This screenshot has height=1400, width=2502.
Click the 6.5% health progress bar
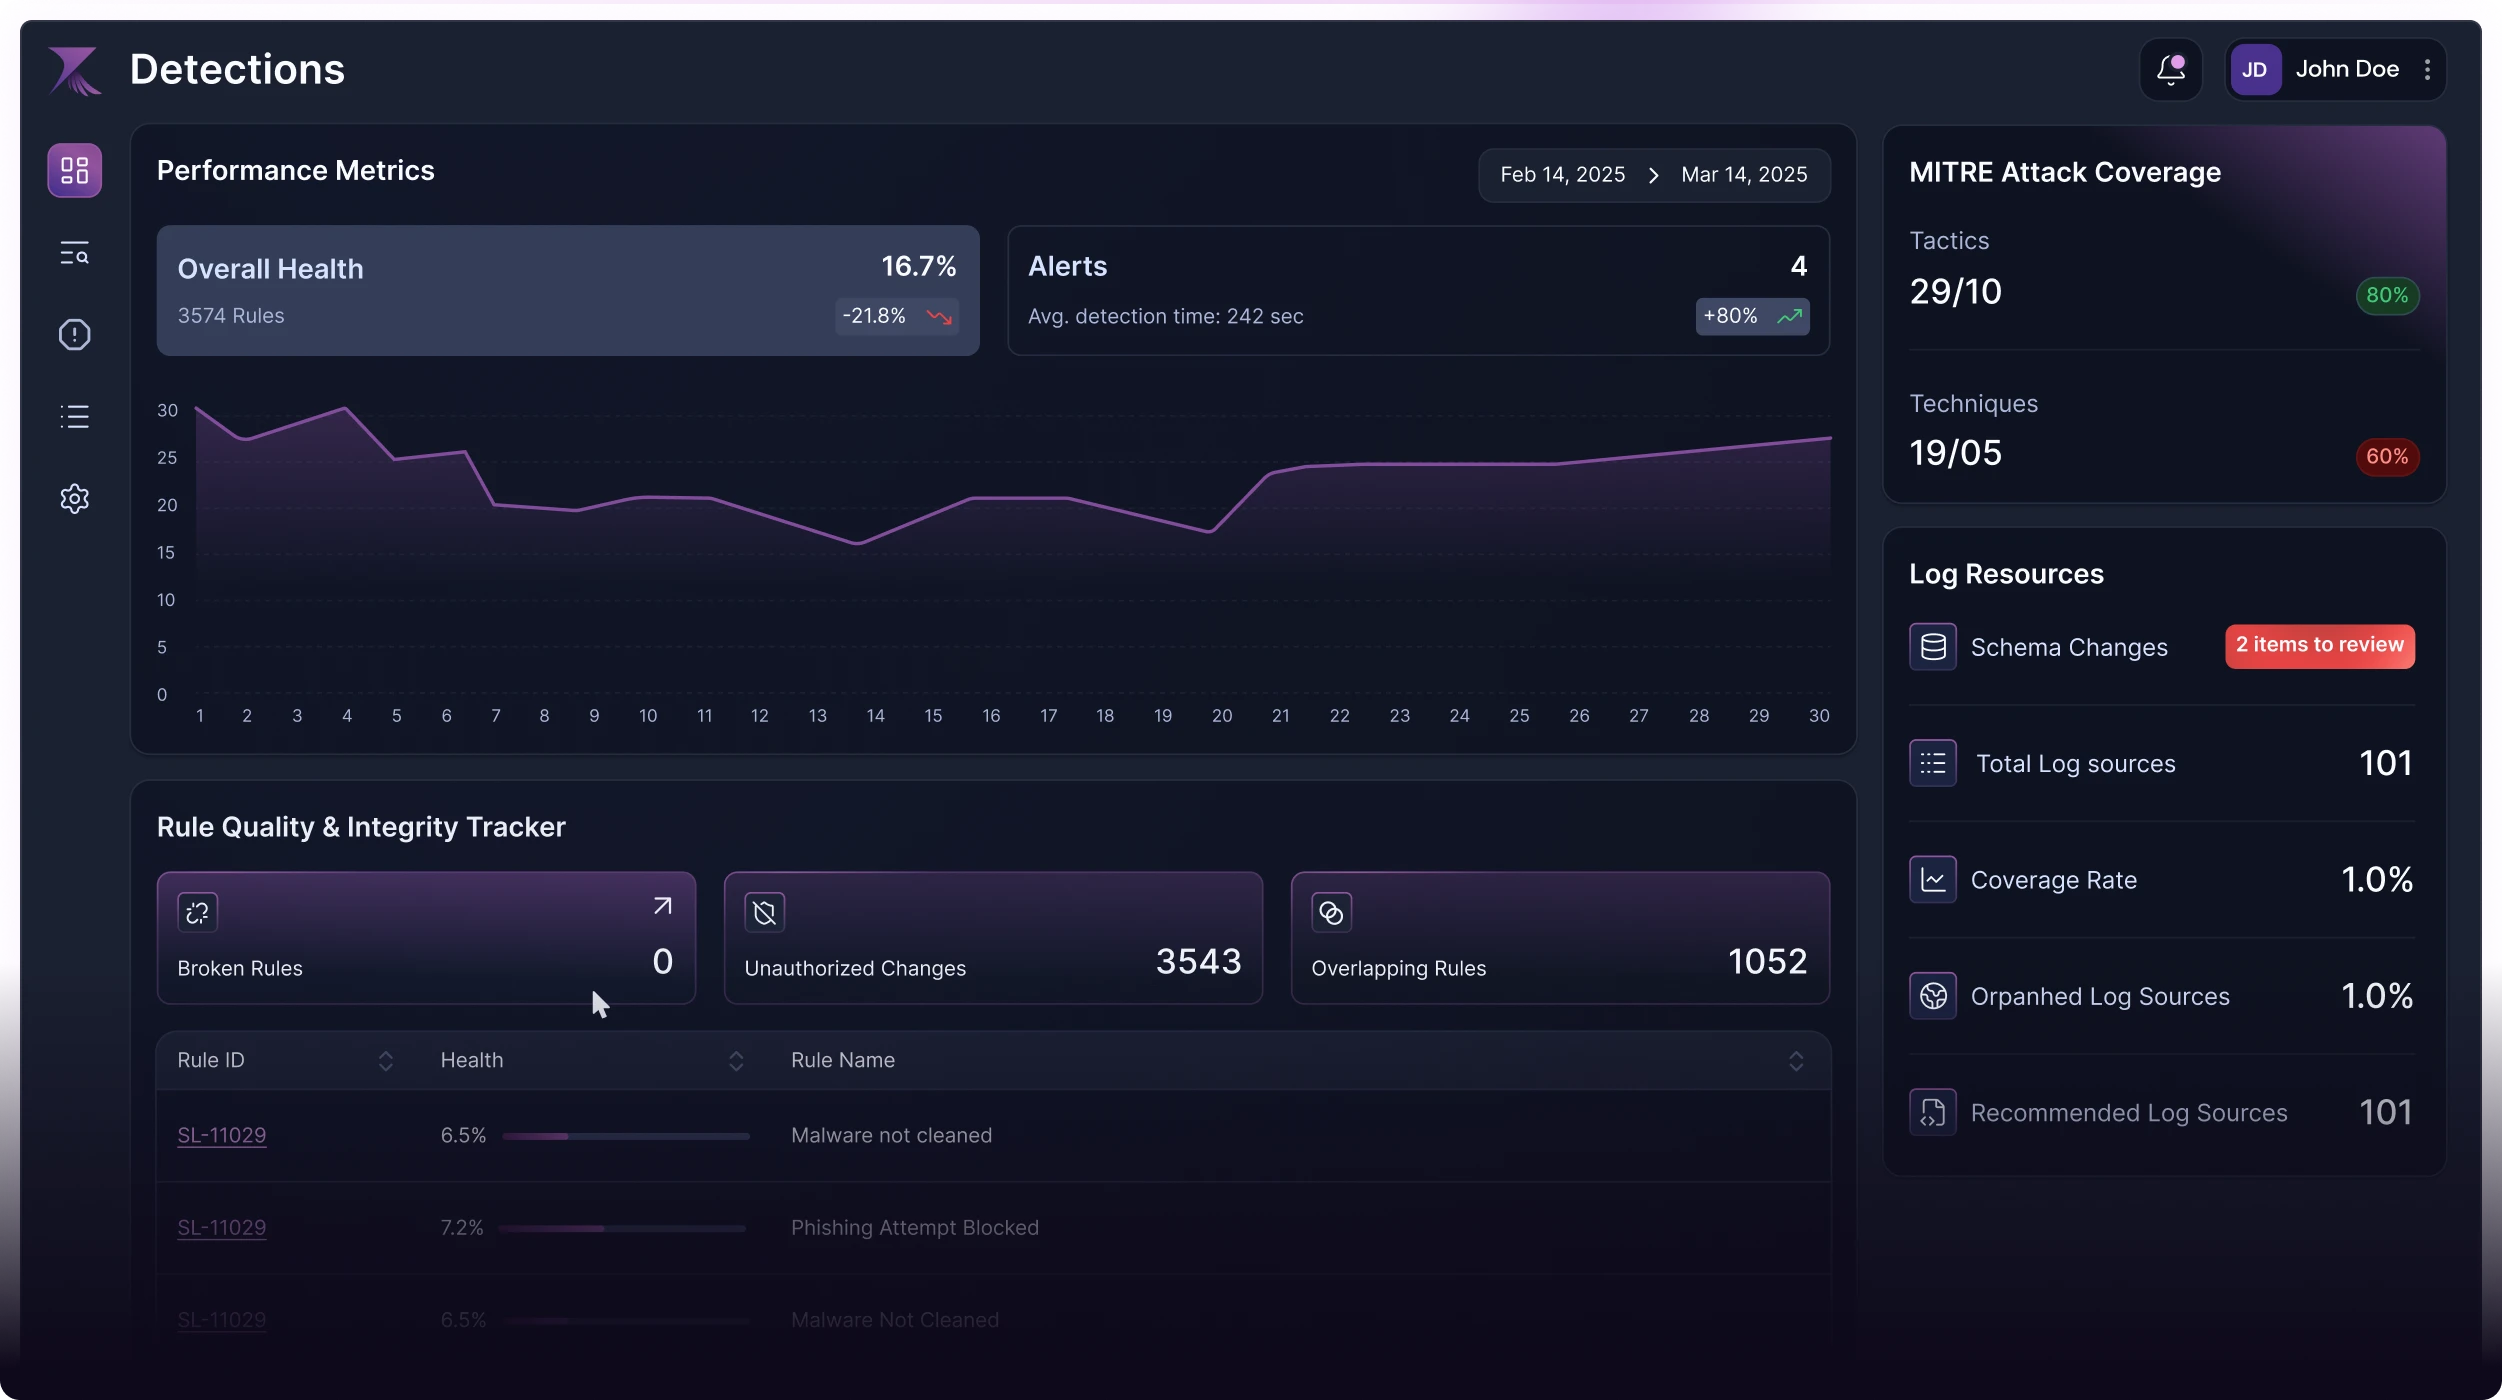click(626, 1137)
